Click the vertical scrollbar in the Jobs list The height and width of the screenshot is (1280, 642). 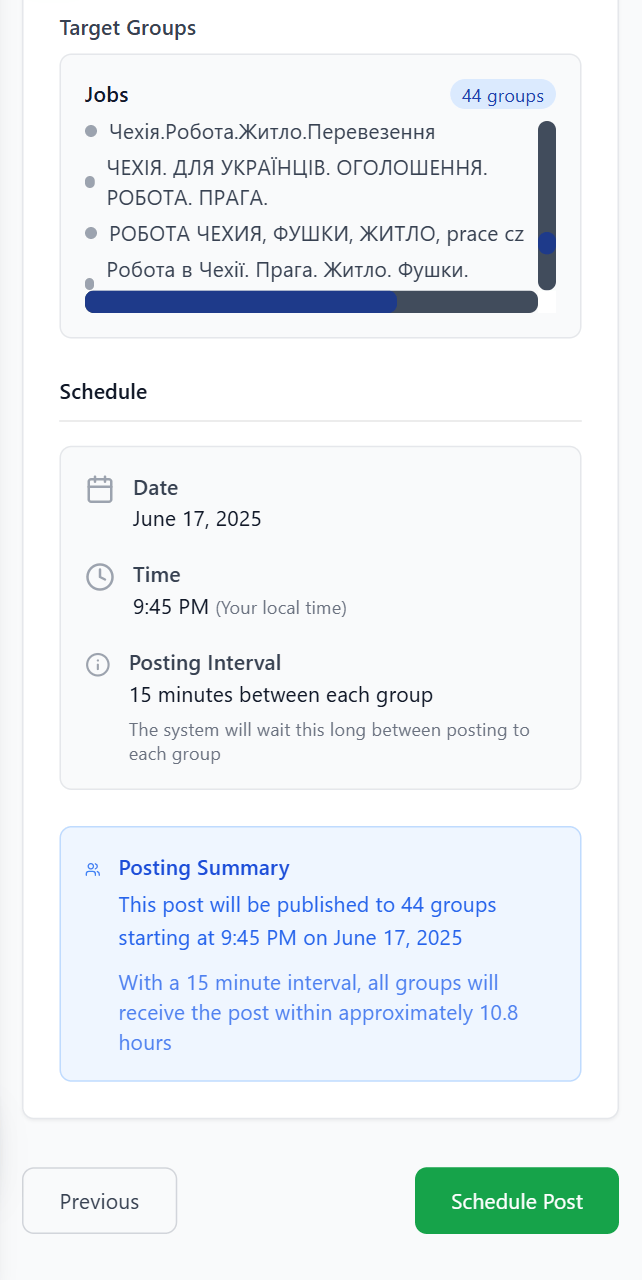(x=547, y=205)
